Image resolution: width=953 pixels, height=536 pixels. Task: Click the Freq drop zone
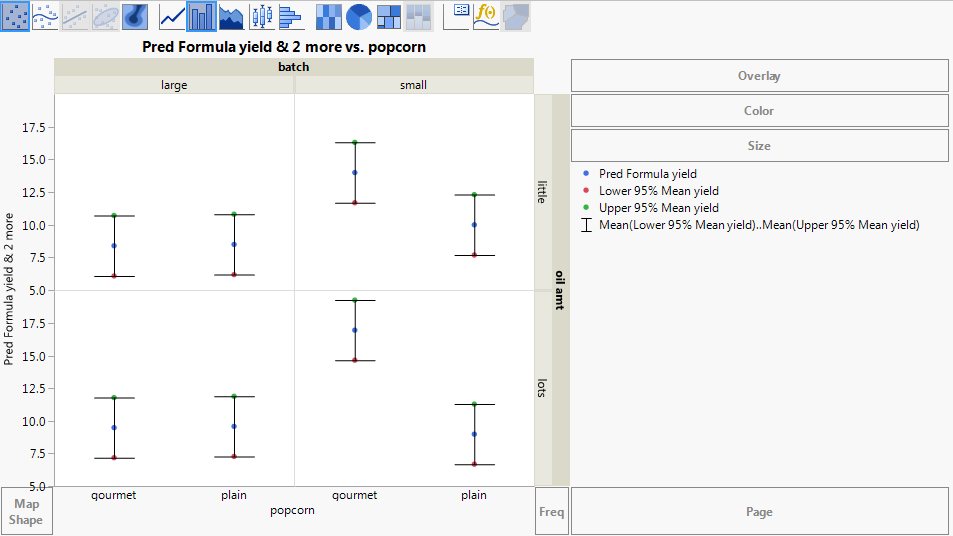(552, 512)
